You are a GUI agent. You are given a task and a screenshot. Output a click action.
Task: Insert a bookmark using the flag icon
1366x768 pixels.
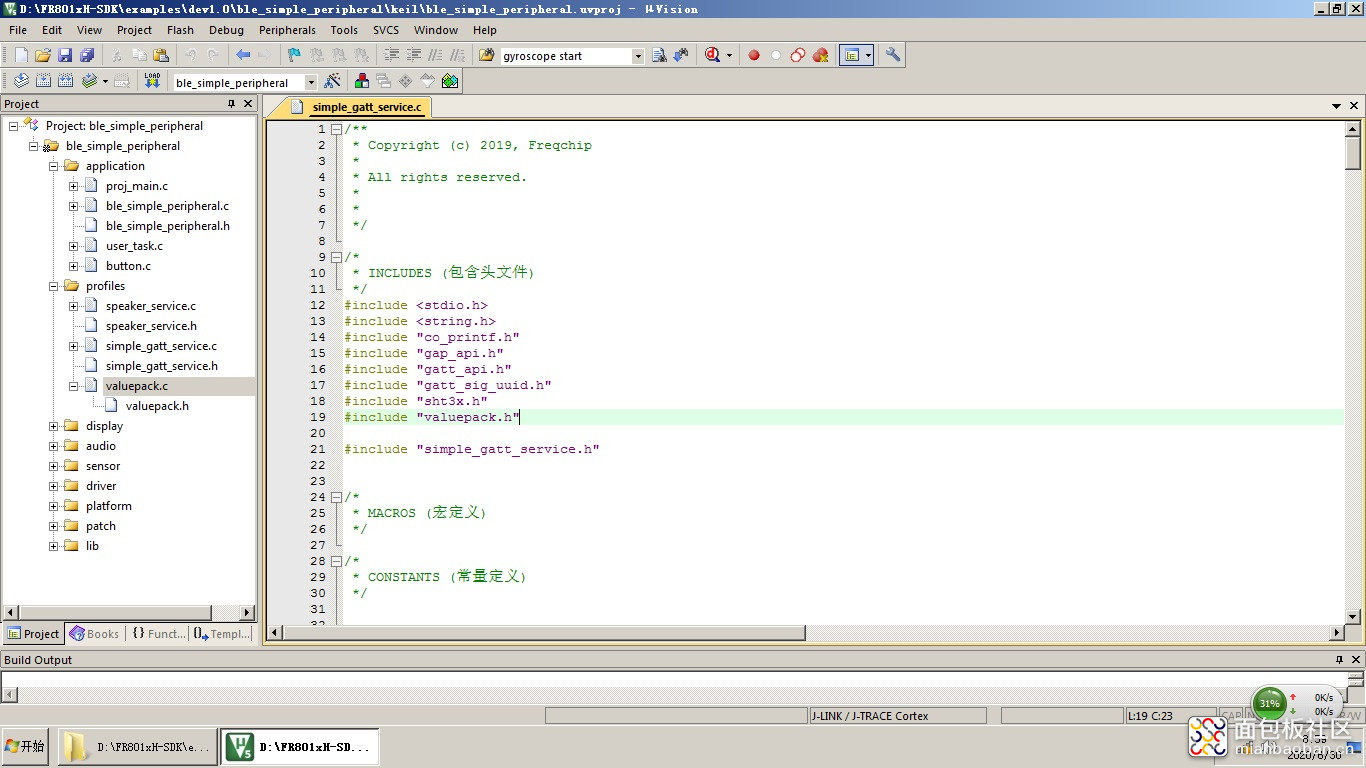(x=293, y=56)
